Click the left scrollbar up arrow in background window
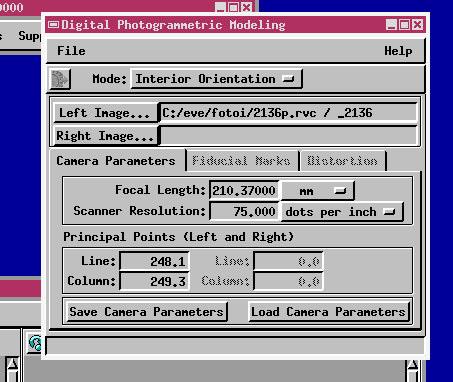The width and height of the screenshot is (453, 382). (13, 363)
